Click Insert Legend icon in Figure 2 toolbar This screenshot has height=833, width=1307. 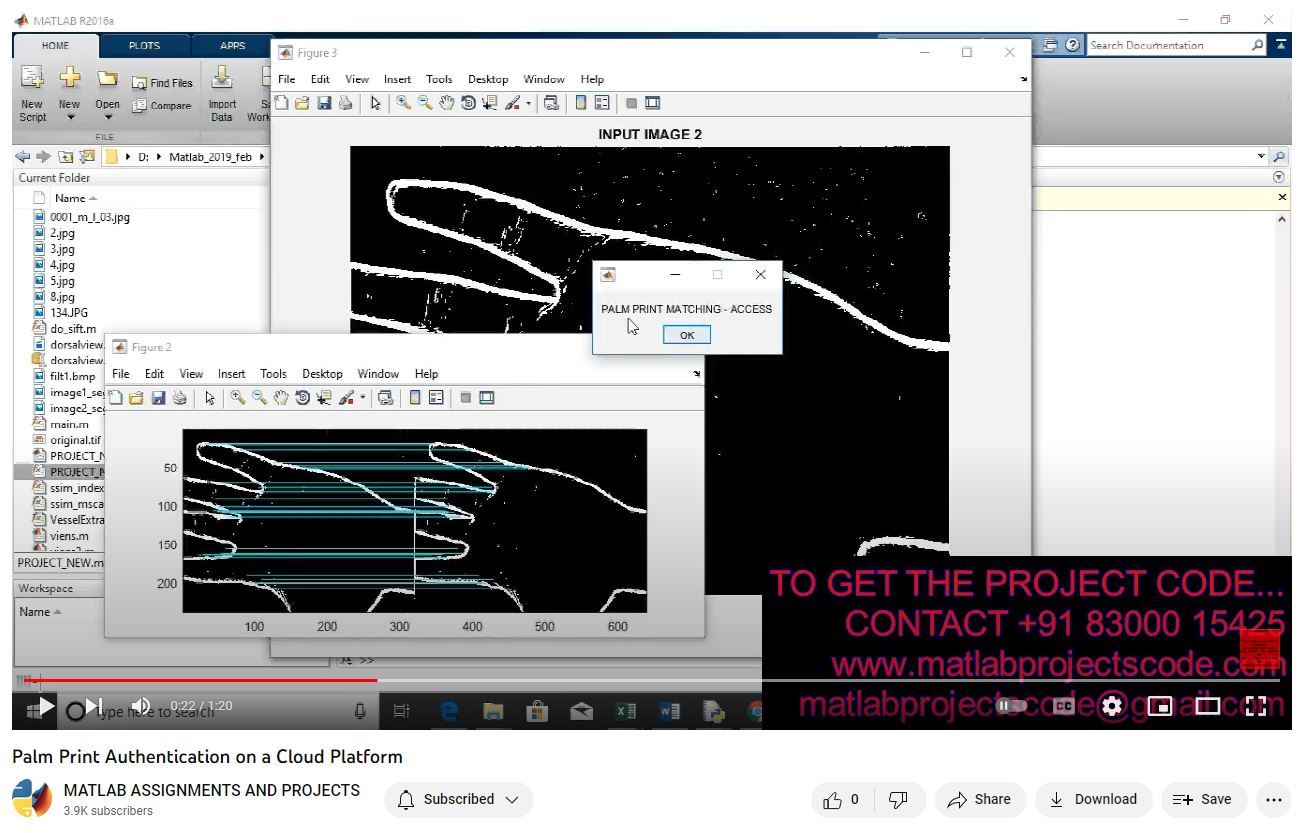click(x=436, y=398)
